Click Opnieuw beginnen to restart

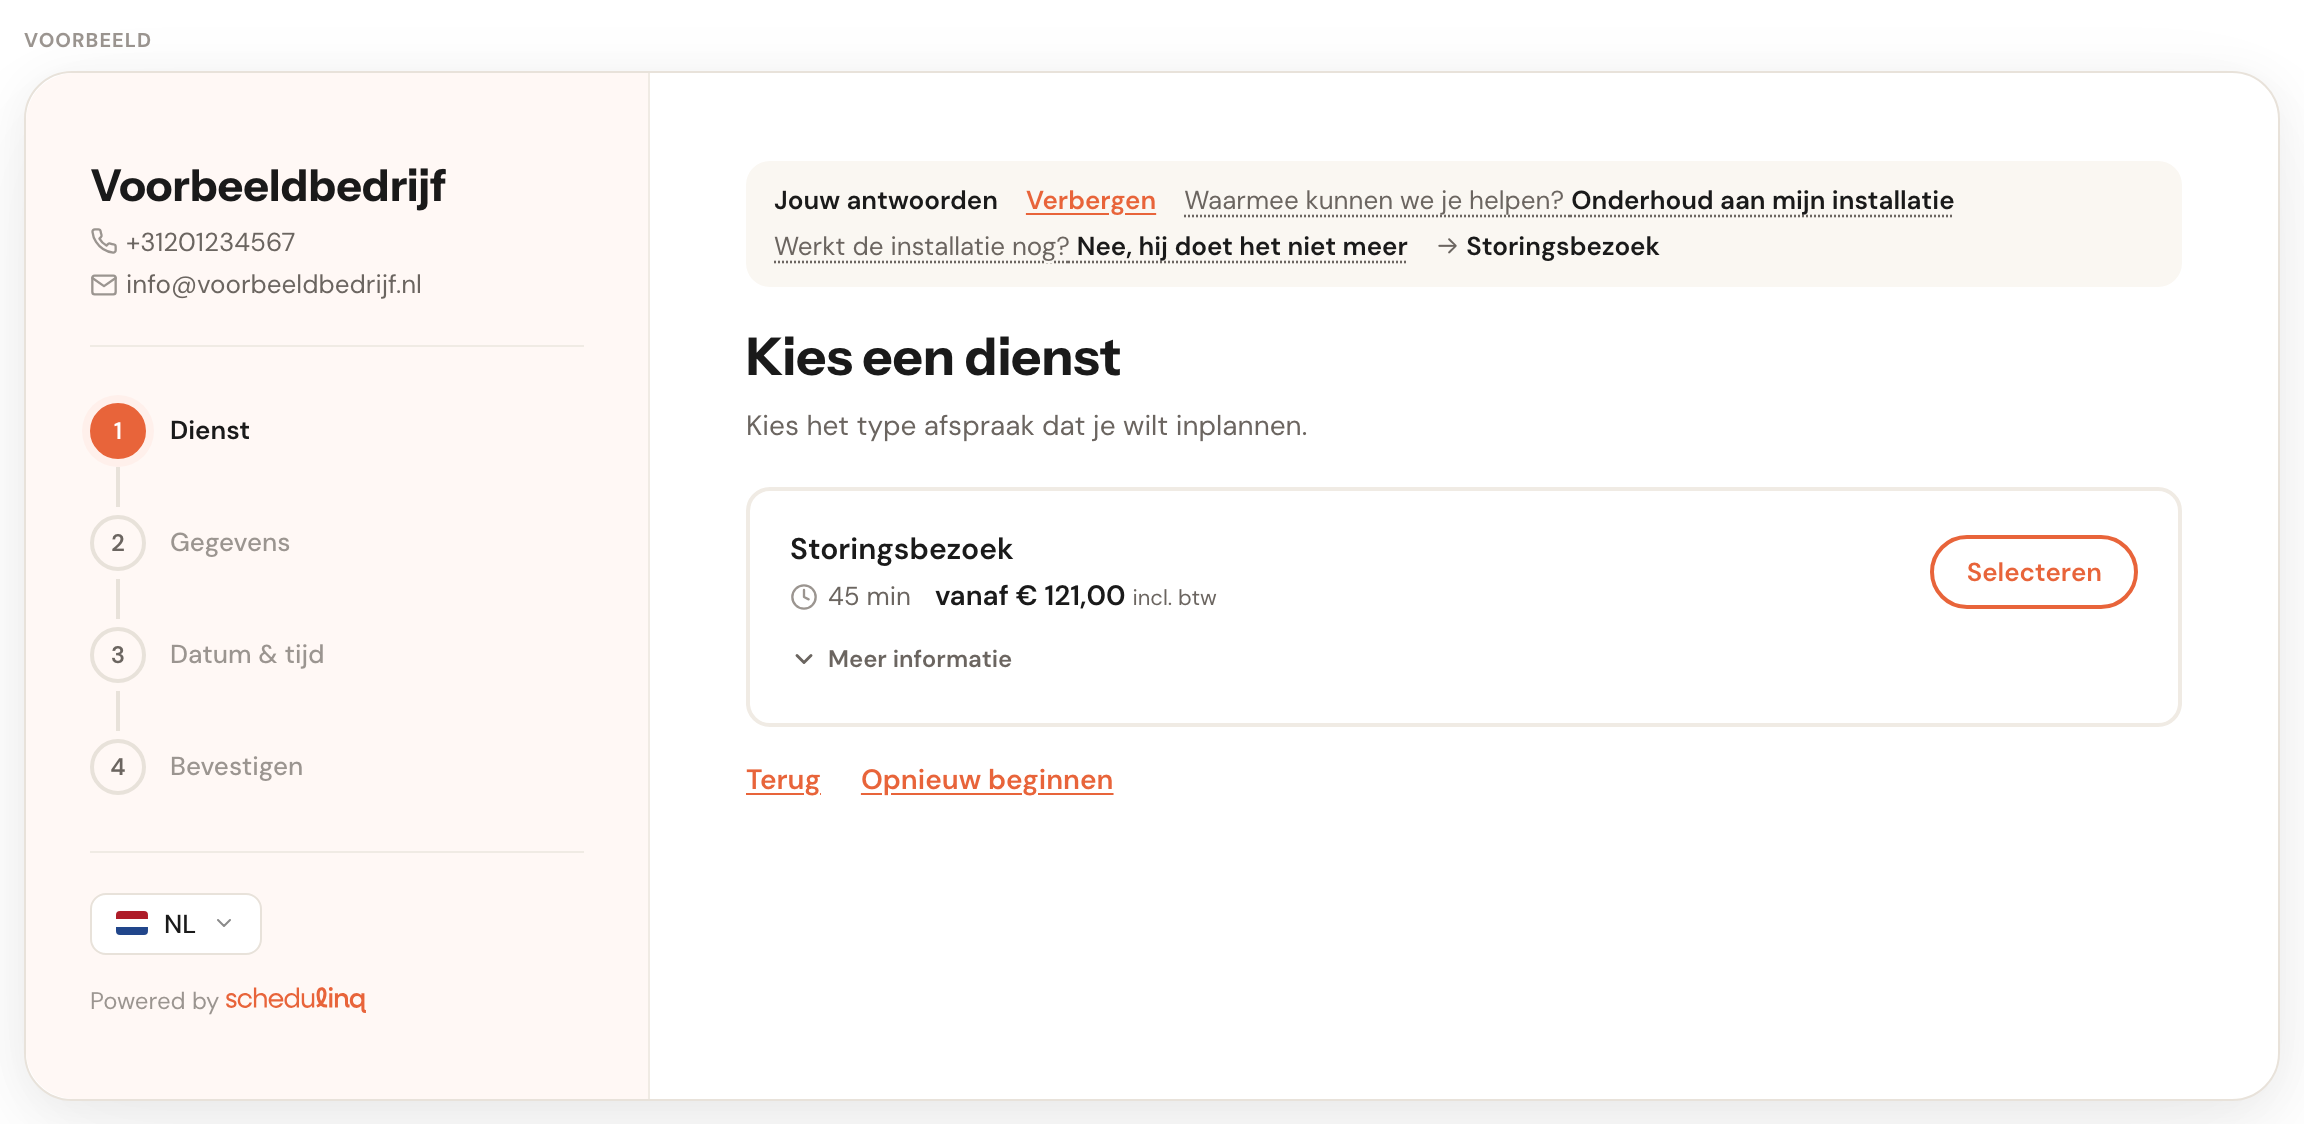pyautogui.click(x=987, y=780)
